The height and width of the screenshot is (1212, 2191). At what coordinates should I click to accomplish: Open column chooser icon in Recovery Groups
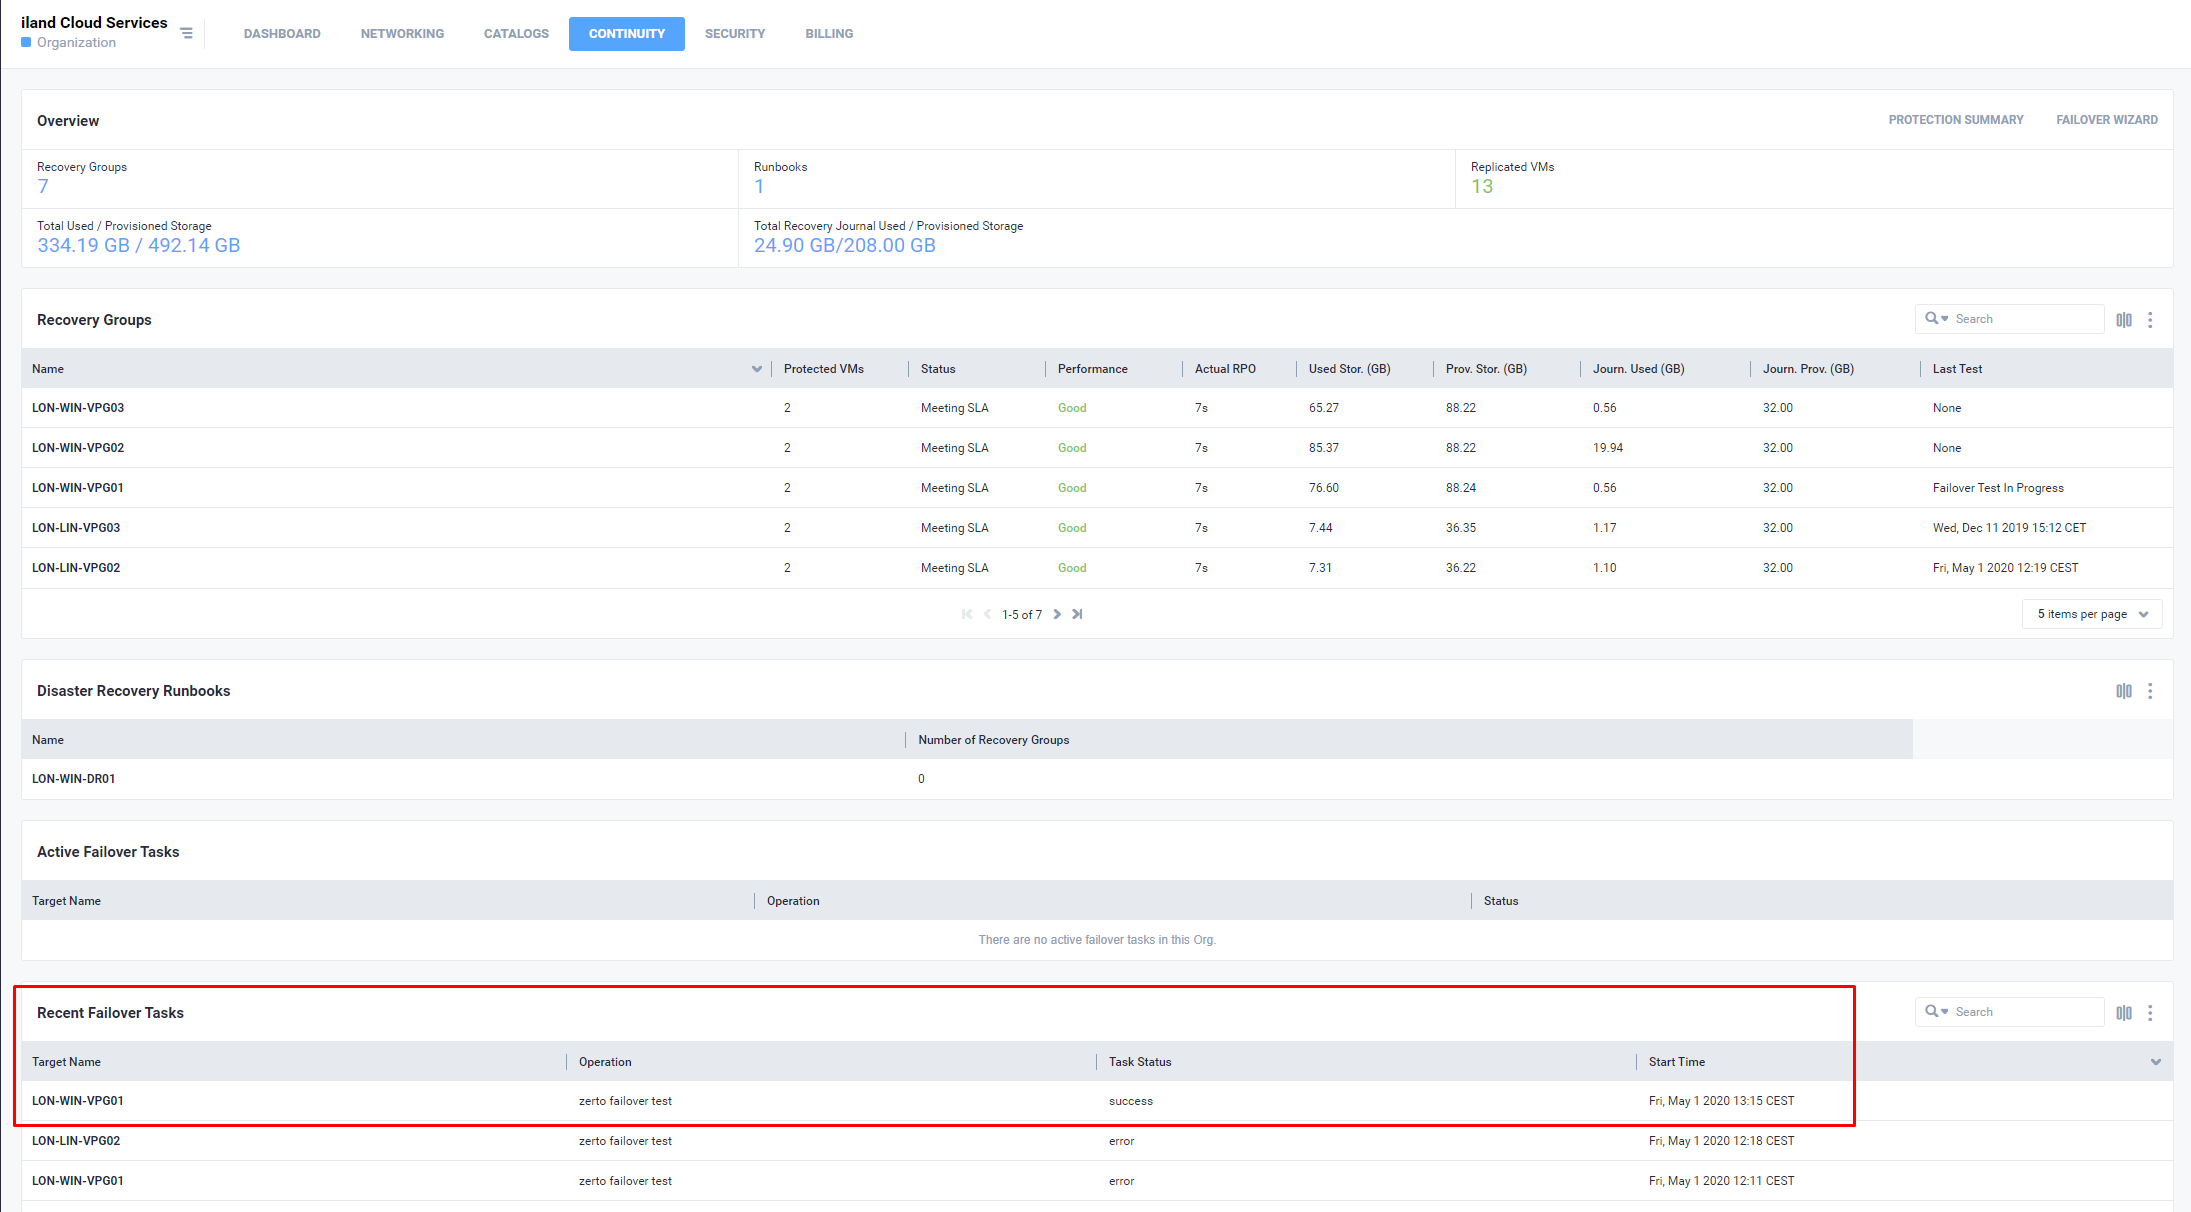click(x=2123, y=320)
